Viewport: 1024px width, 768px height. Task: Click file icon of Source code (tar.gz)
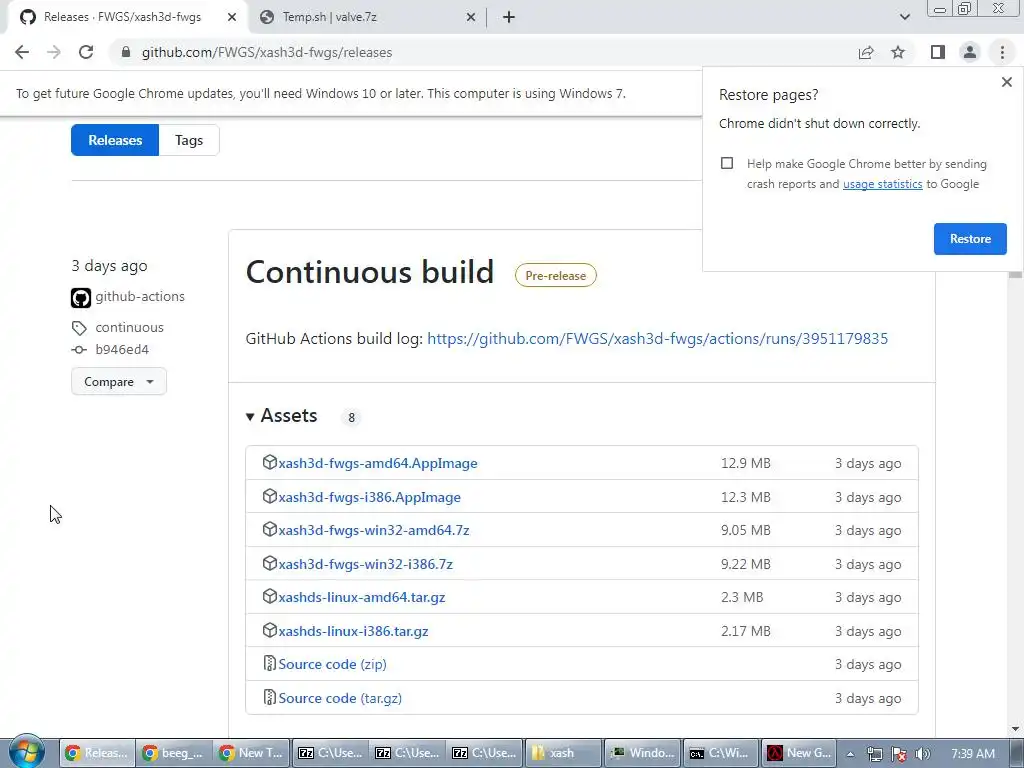pos(269,697)
